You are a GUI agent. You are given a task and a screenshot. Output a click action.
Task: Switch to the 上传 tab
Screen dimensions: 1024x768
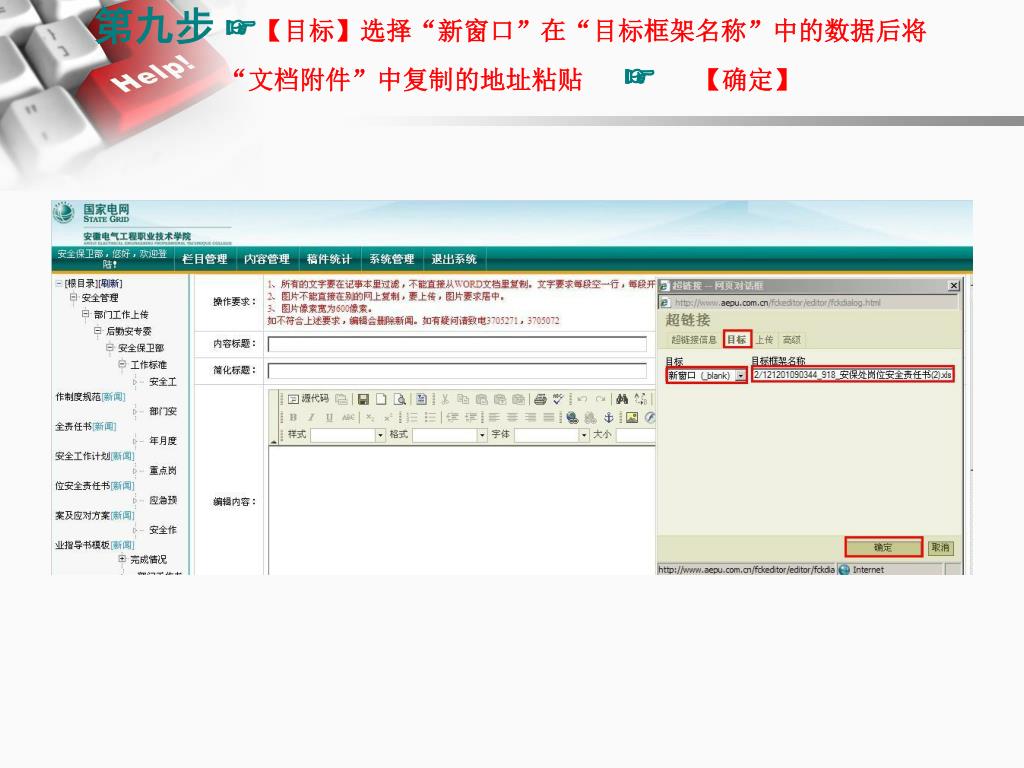coord(764,340)
